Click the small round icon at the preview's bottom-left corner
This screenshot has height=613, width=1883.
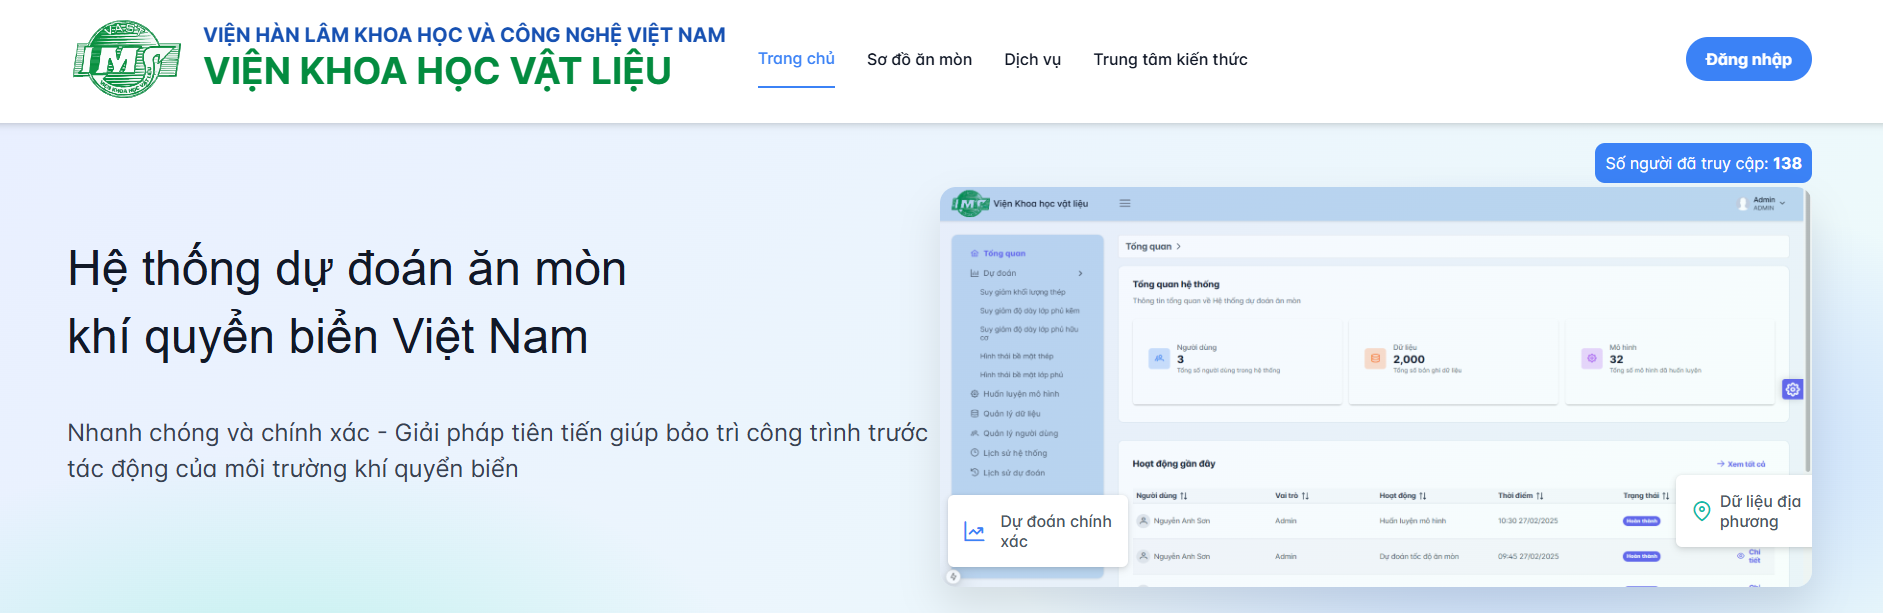pyautogui.click(x=953, y=577)
